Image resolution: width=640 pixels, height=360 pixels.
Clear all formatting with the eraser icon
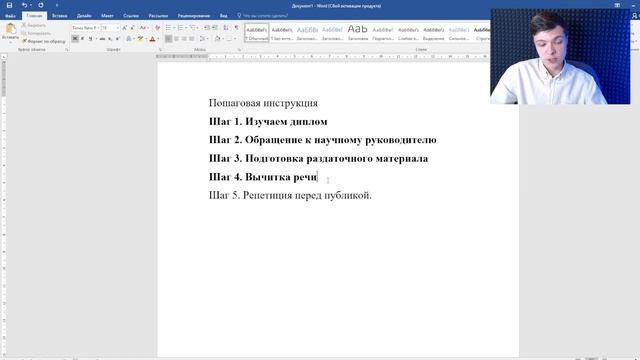pos(158,28)
